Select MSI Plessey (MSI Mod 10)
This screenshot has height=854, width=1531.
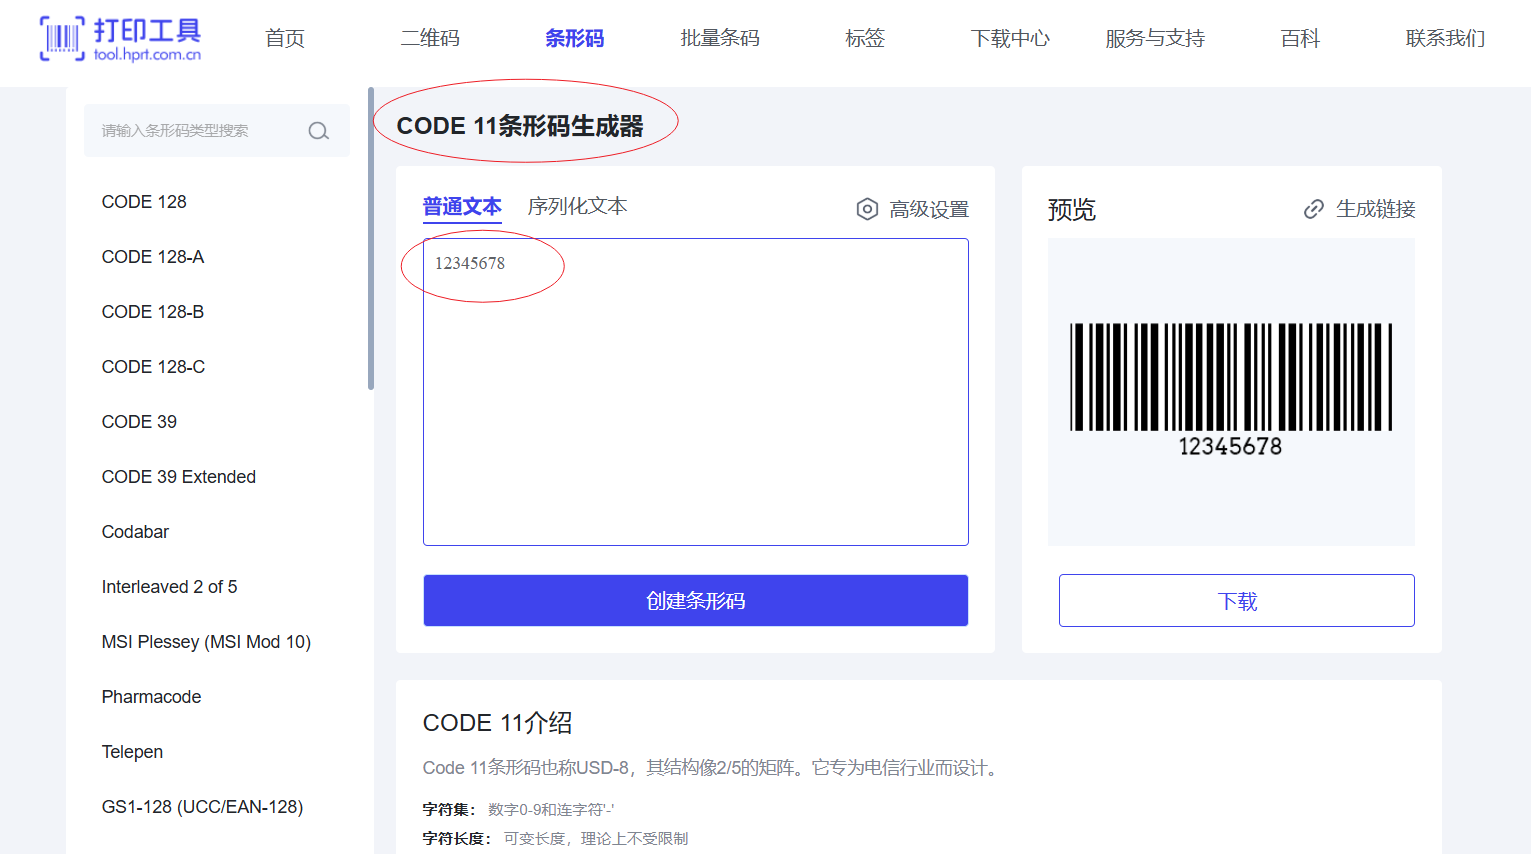[x=206, y=642]
